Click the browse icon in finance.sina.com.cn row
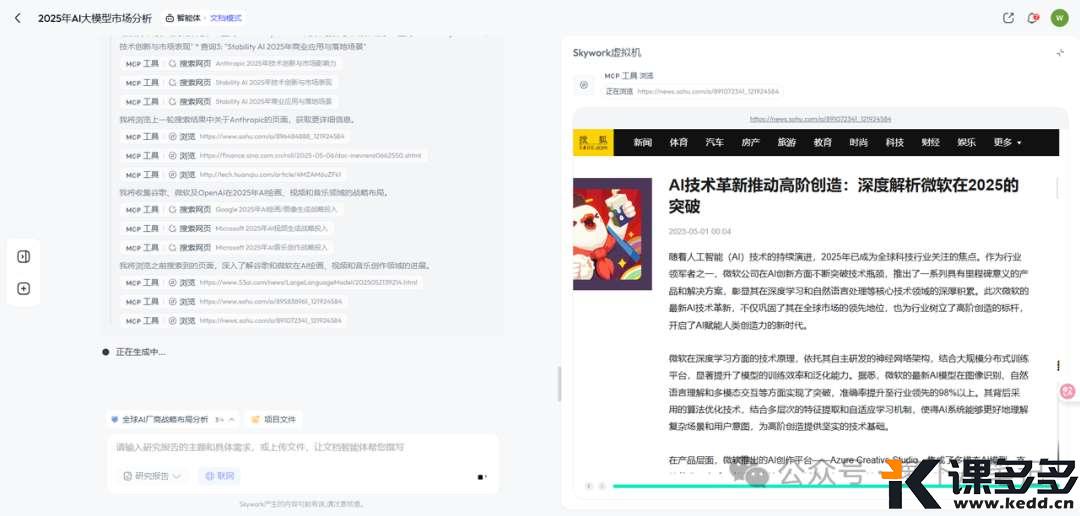 172,156
